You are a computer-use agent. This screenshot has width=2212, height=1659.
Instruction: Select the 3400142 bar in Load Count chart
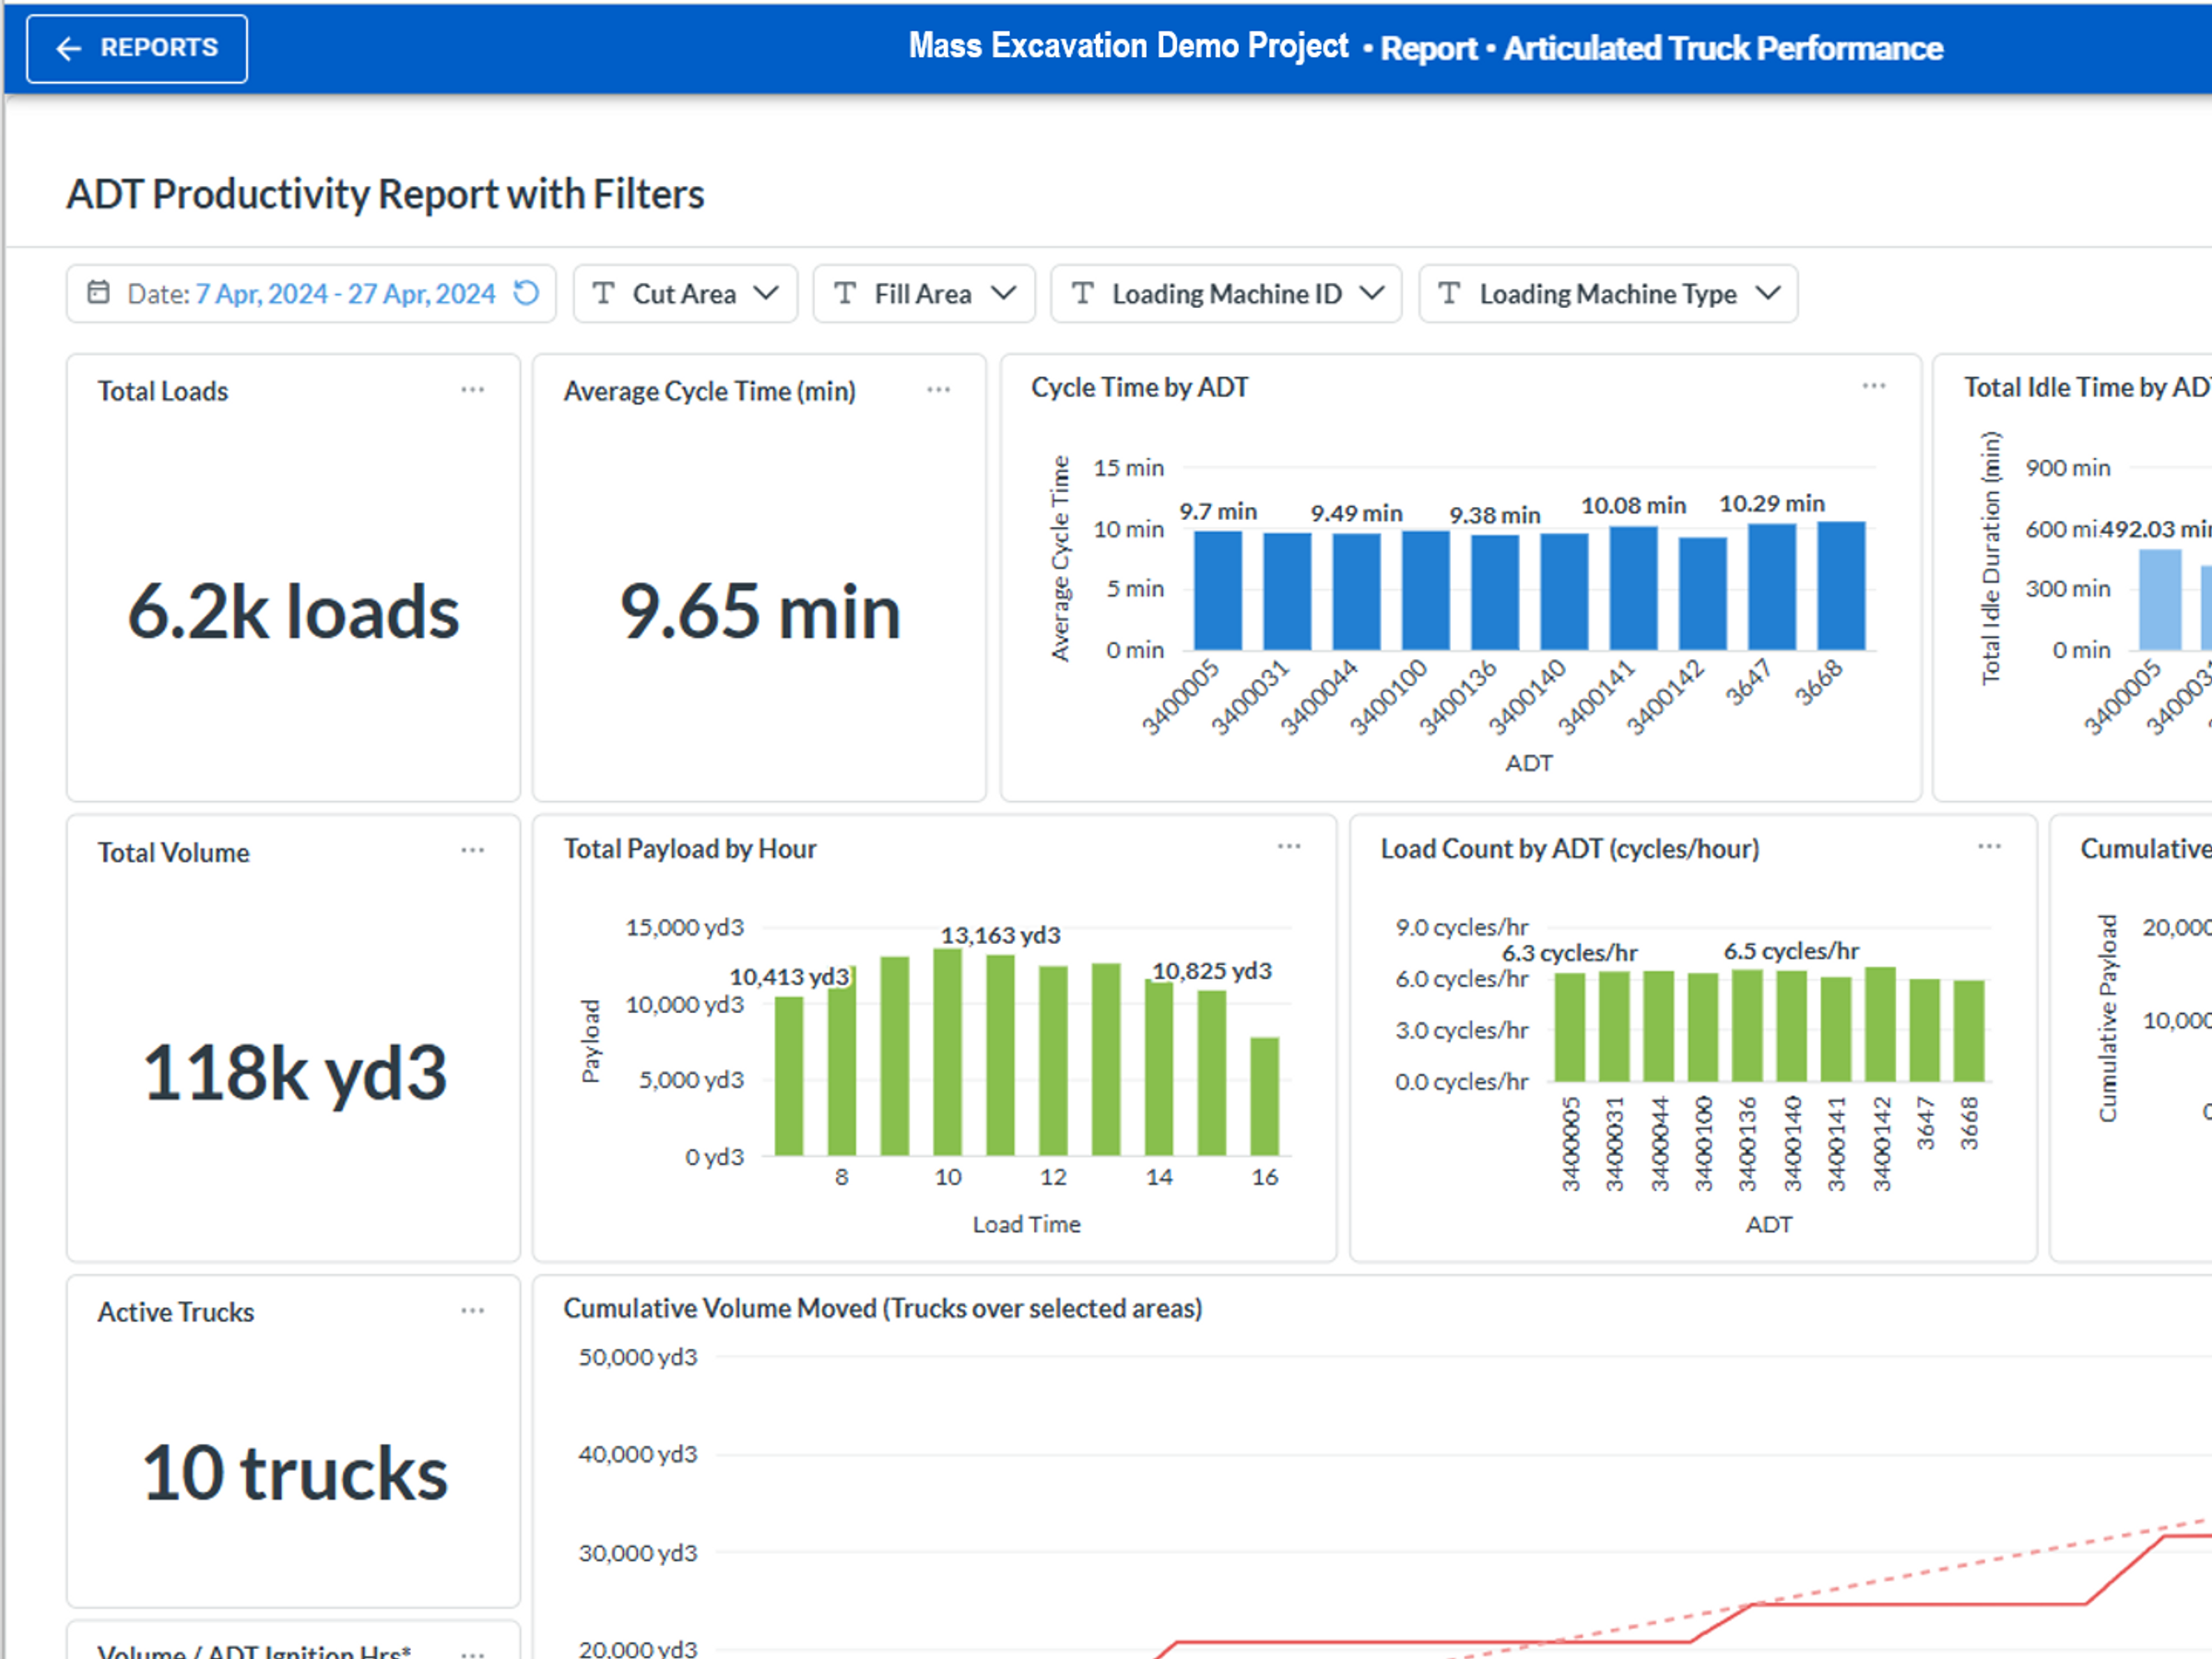click(1880, 1024)
